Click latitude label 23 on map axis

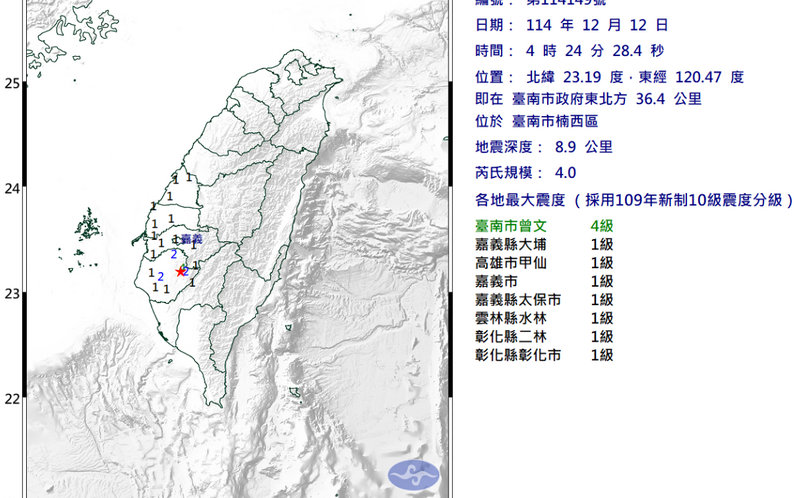pos(12,293)
